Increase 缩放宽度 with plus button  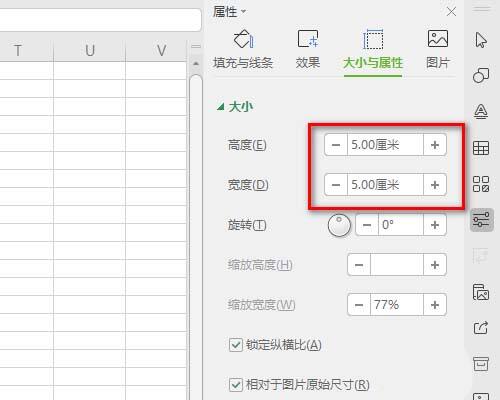[435, 305]
